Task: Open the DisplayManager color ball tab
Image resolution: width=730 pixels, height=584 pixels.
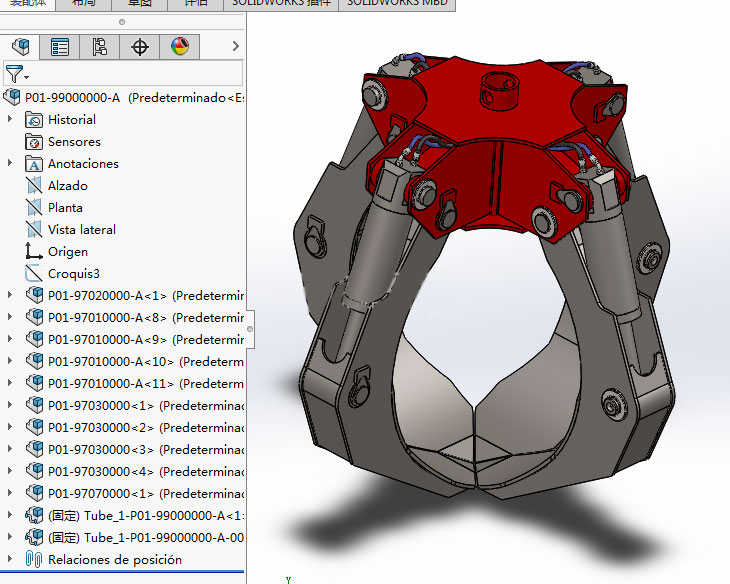Action: coord(180,47)
